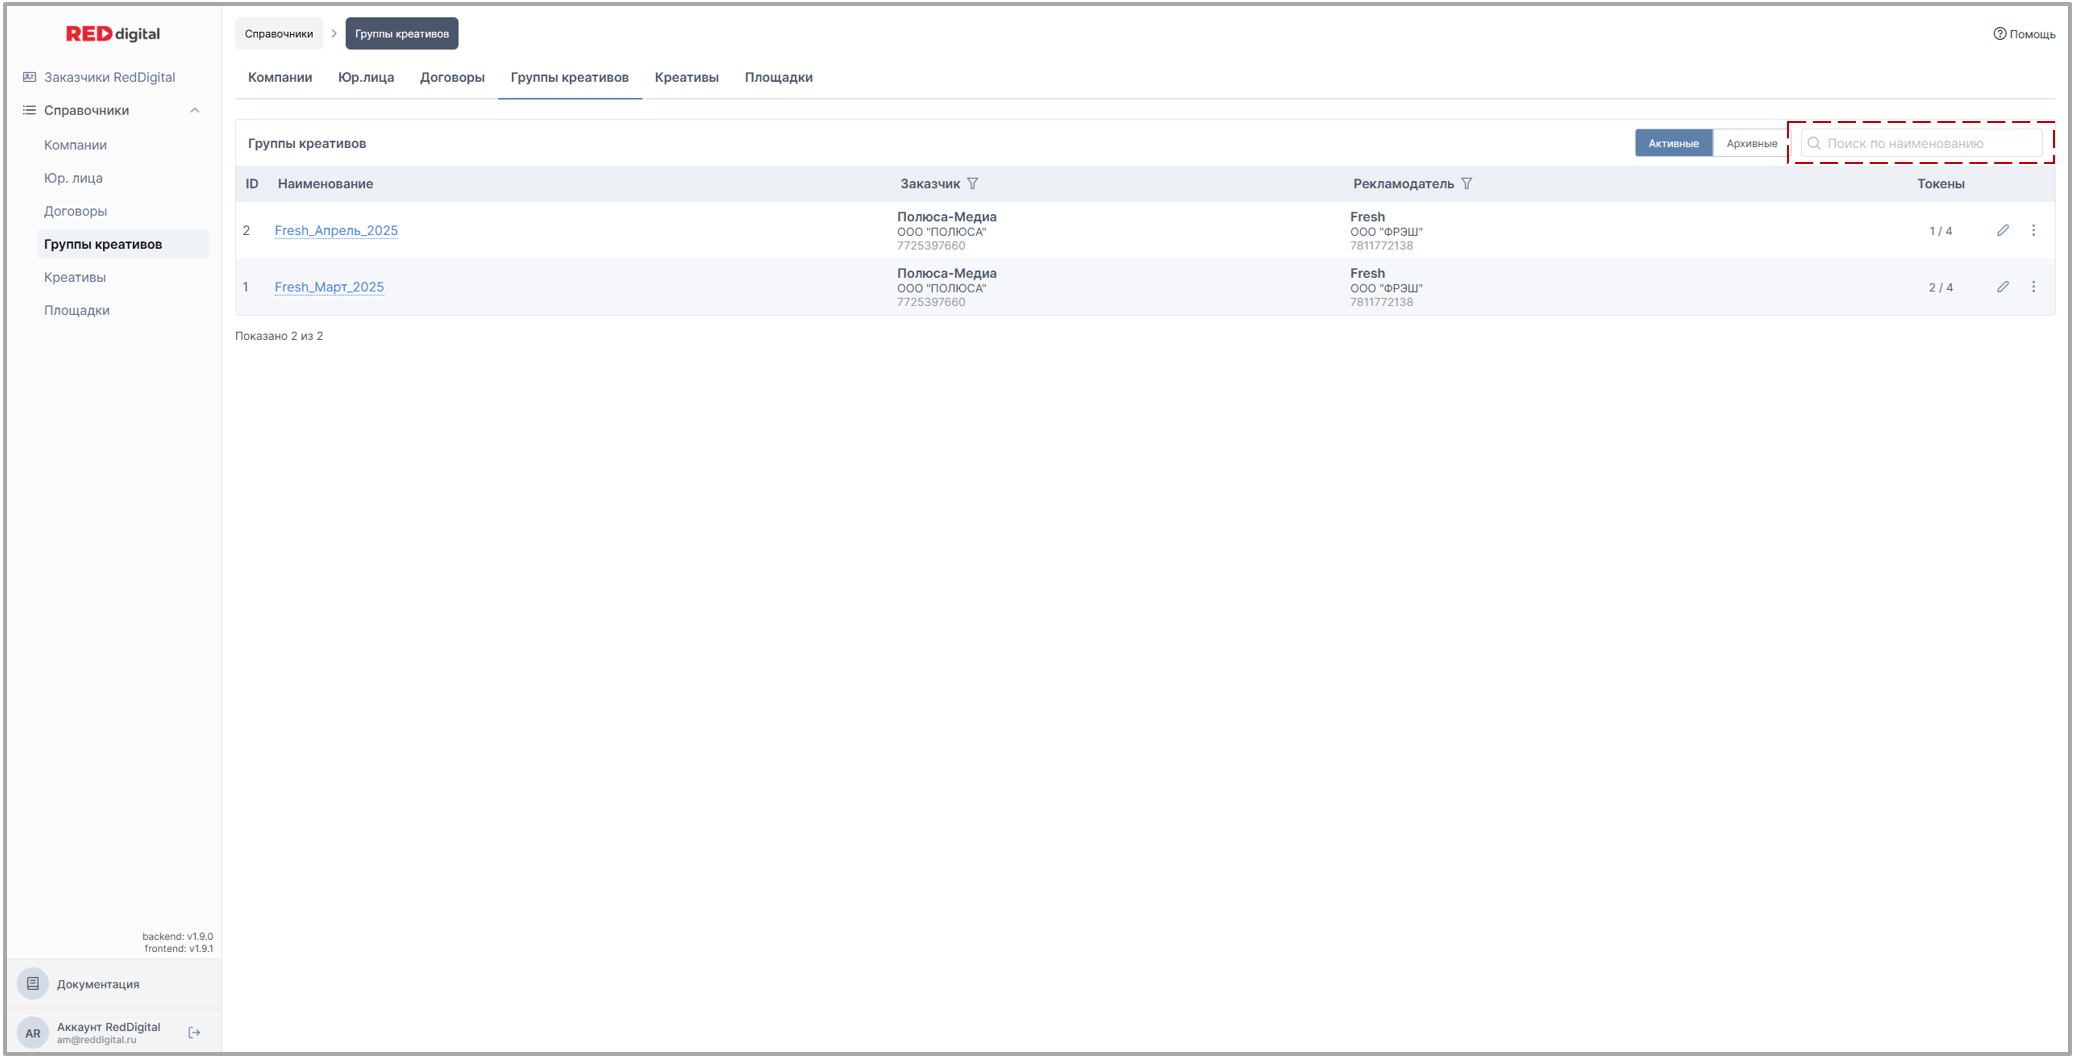Screen dimensions: 2076x1059
Task: Switch to the Группы креативов tab
Action: pos(570,77)
